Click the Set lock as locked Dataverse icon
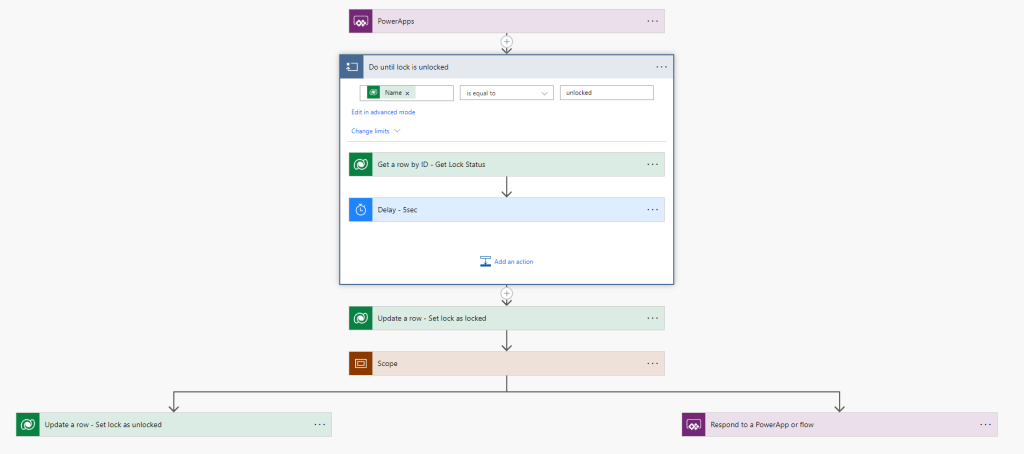Viewport: 1024px width, 454px height. (x=360, y=318)
